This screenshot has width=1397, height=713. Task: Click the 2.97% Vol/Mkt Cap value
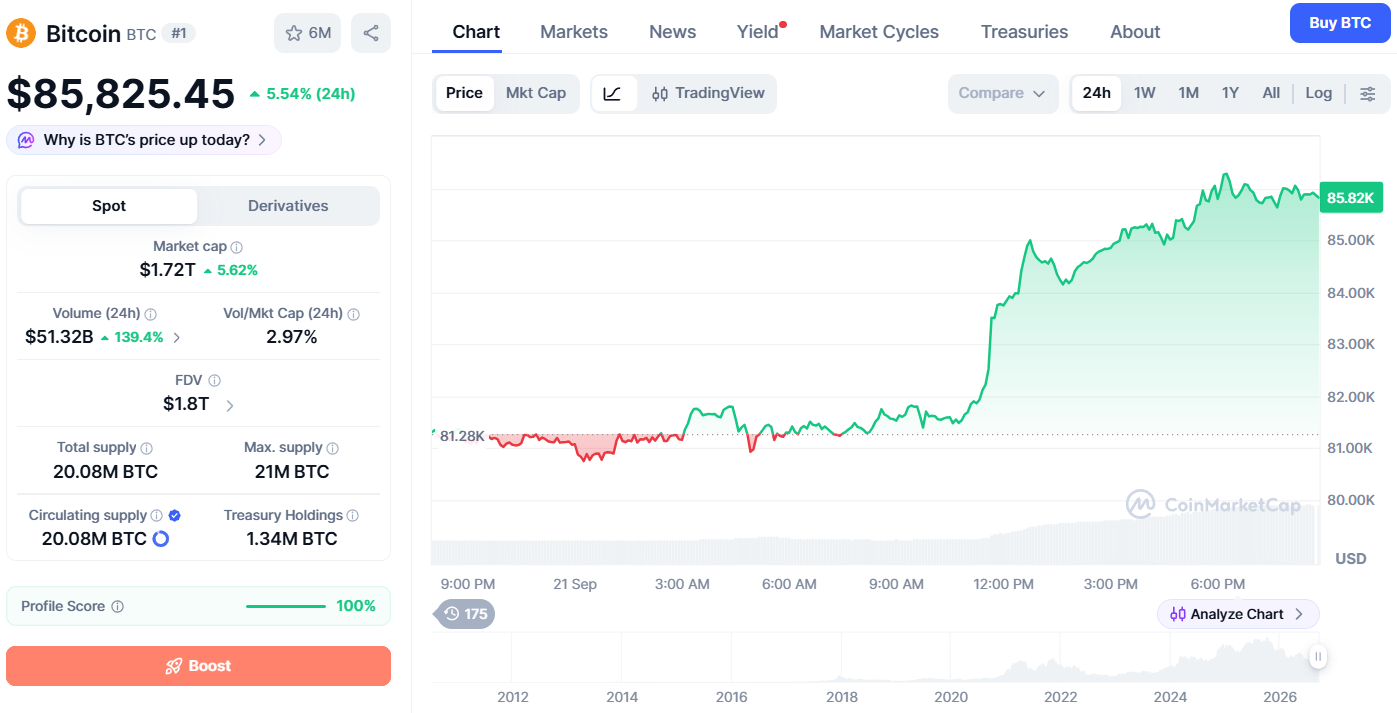click(x=292, y=337)
